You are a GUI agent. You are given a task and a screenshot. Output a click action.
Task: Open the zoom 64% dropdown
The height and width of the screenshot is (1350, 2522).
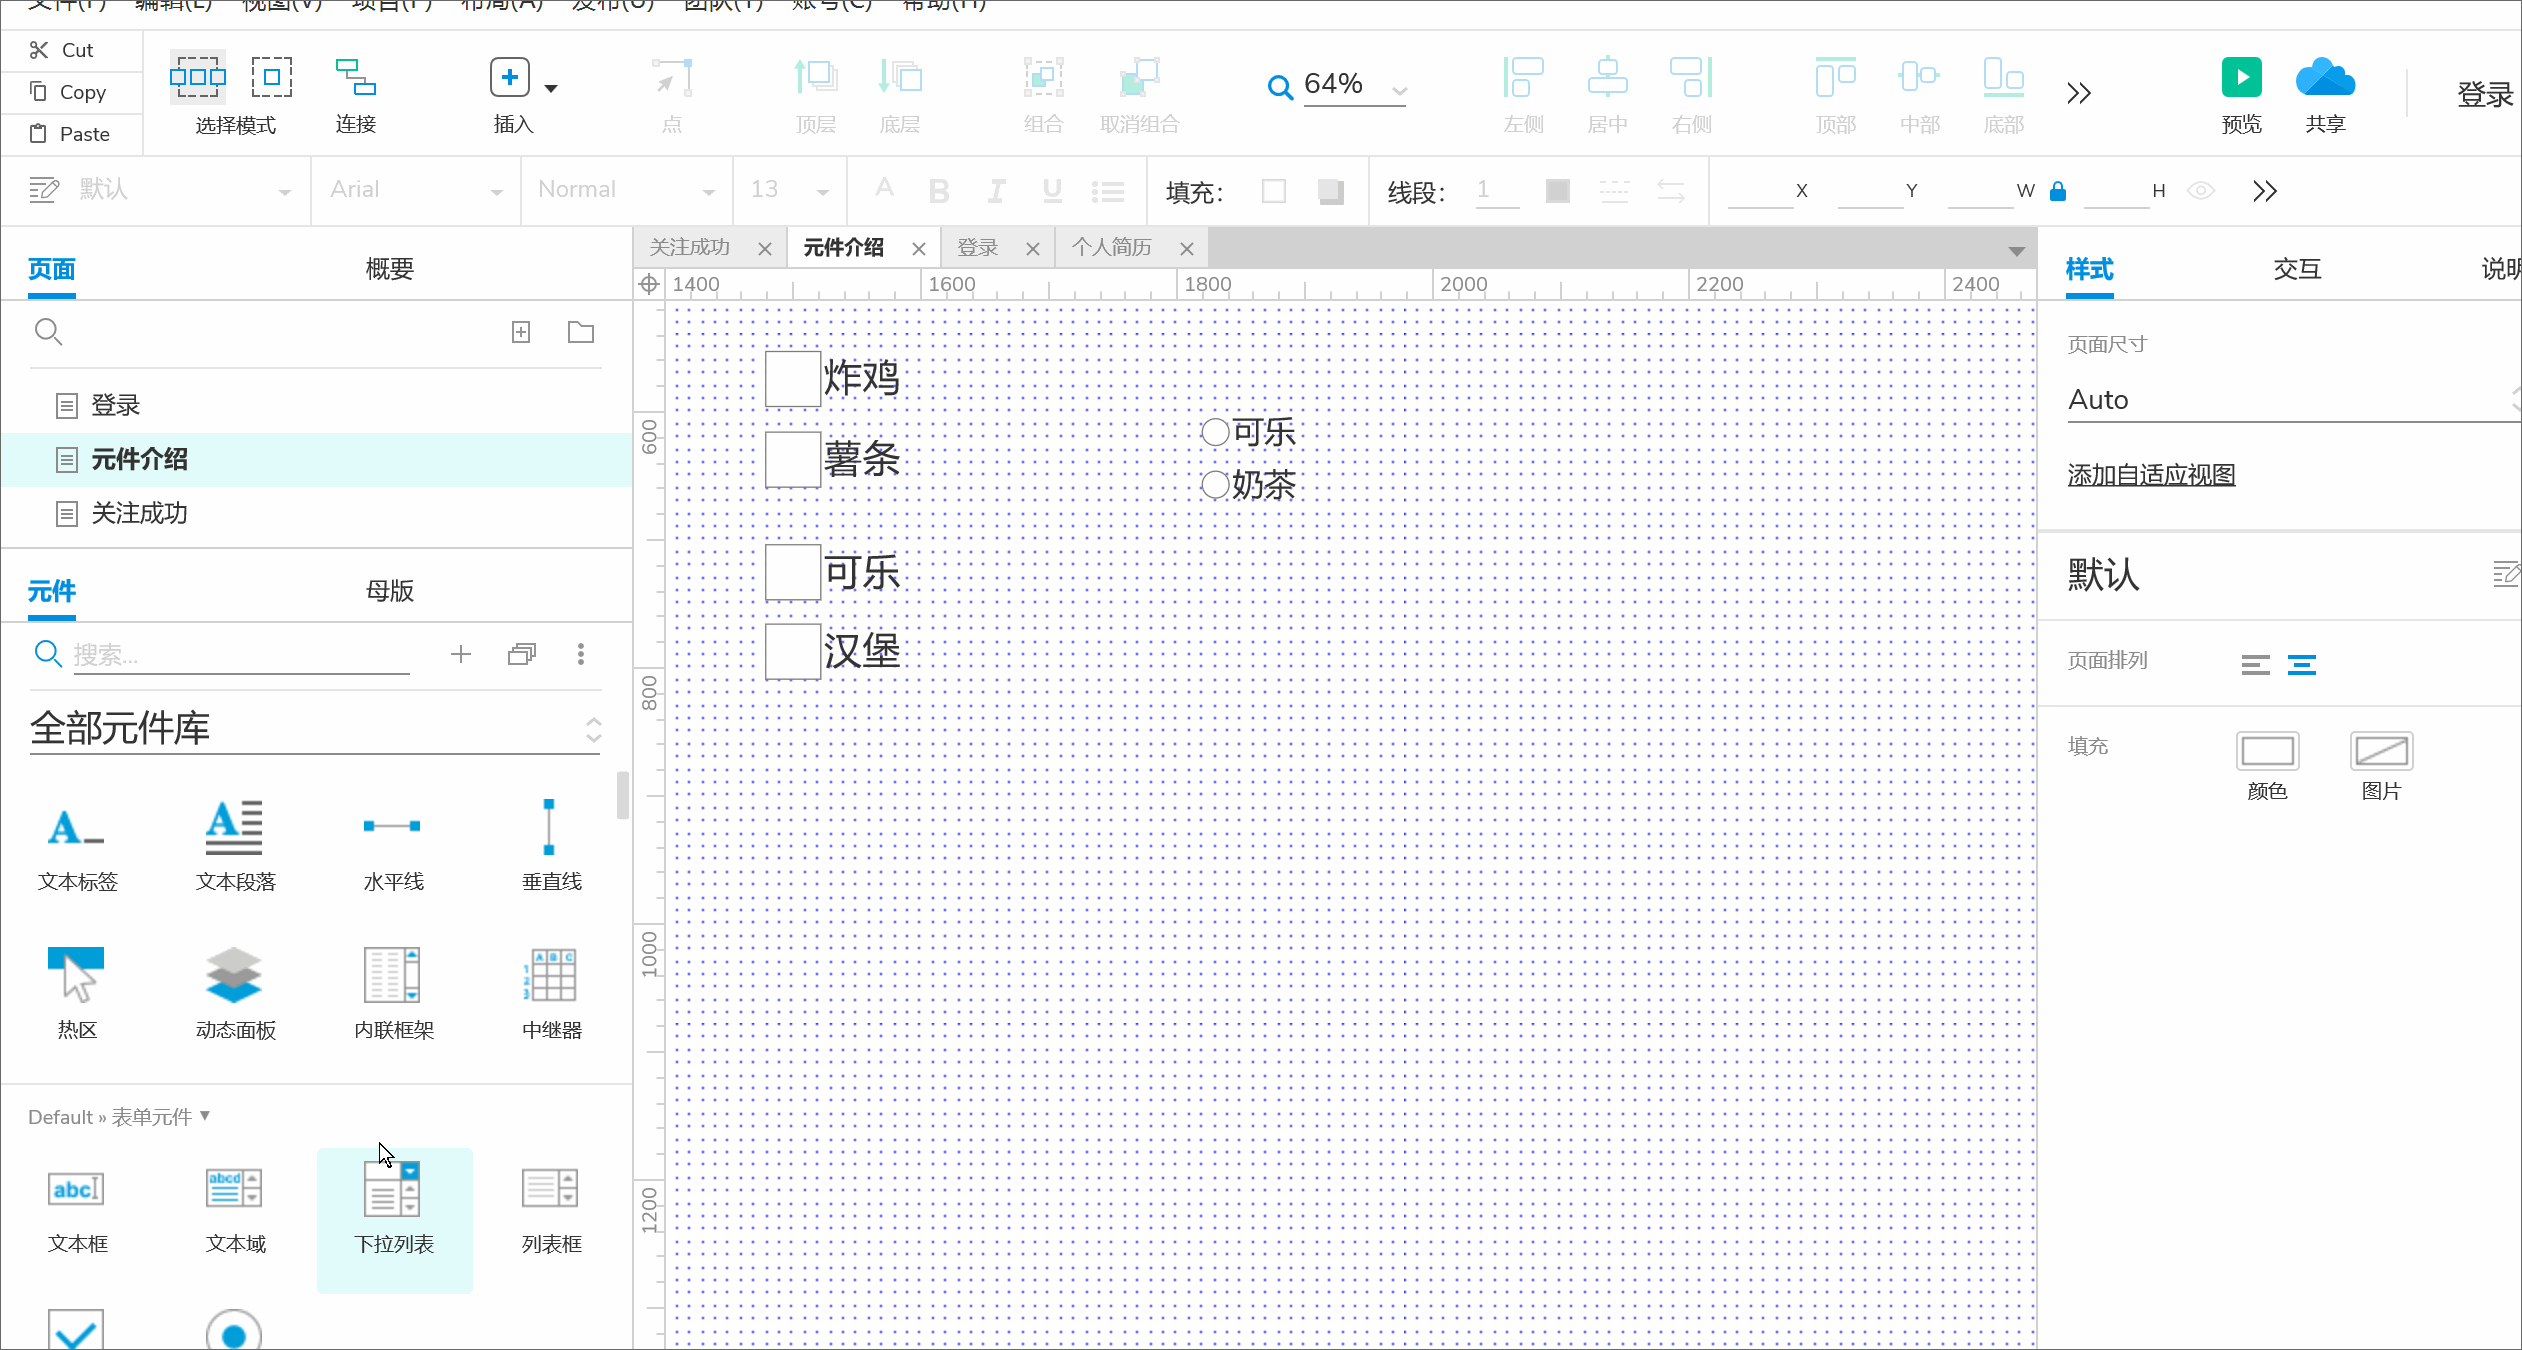(1399, 90)
